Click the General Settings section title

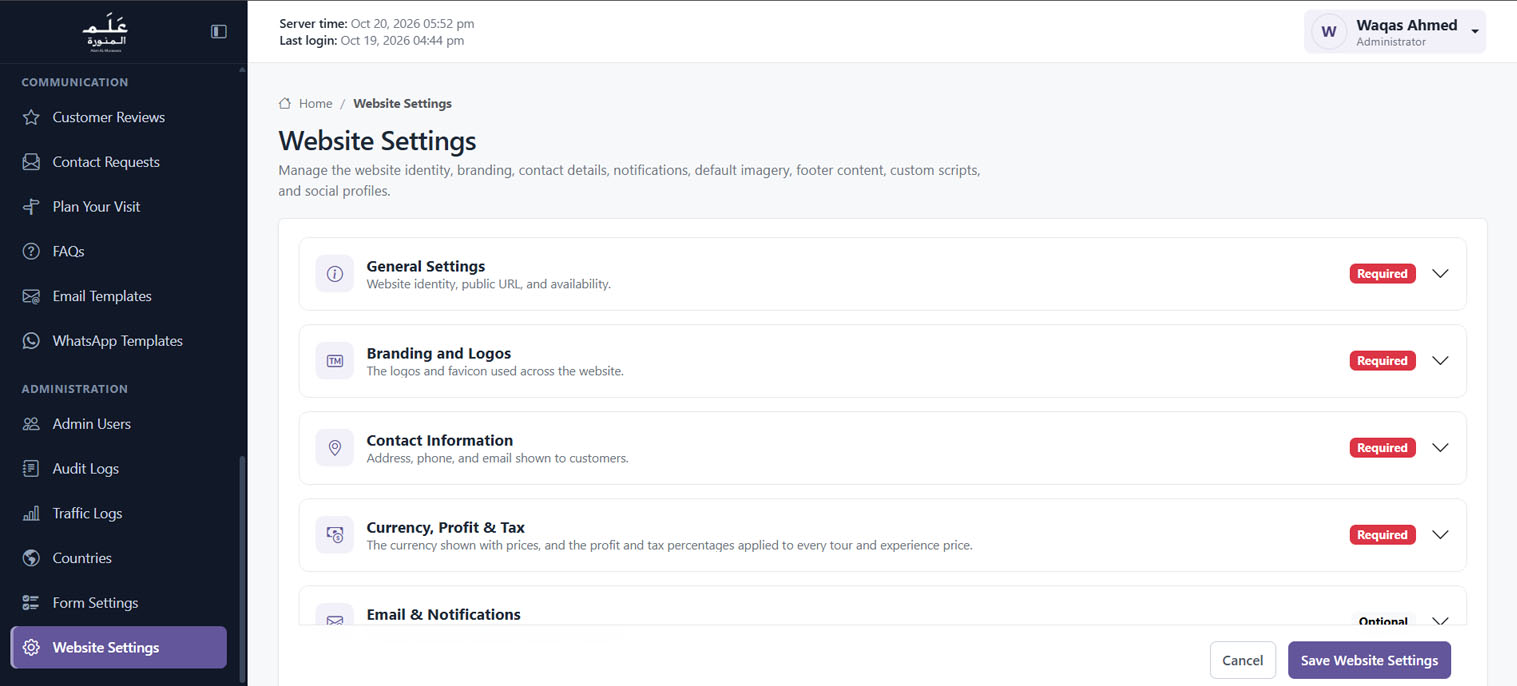(x=426, y=266)
